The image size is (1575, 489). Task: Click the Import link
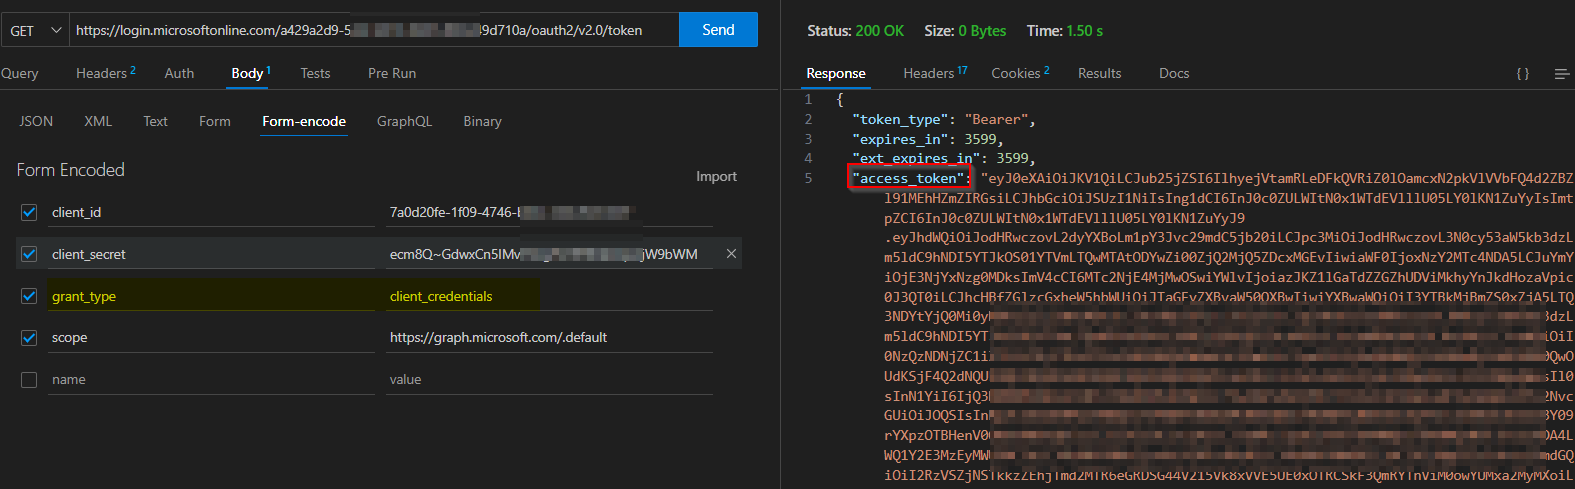[x=716, y=176]
